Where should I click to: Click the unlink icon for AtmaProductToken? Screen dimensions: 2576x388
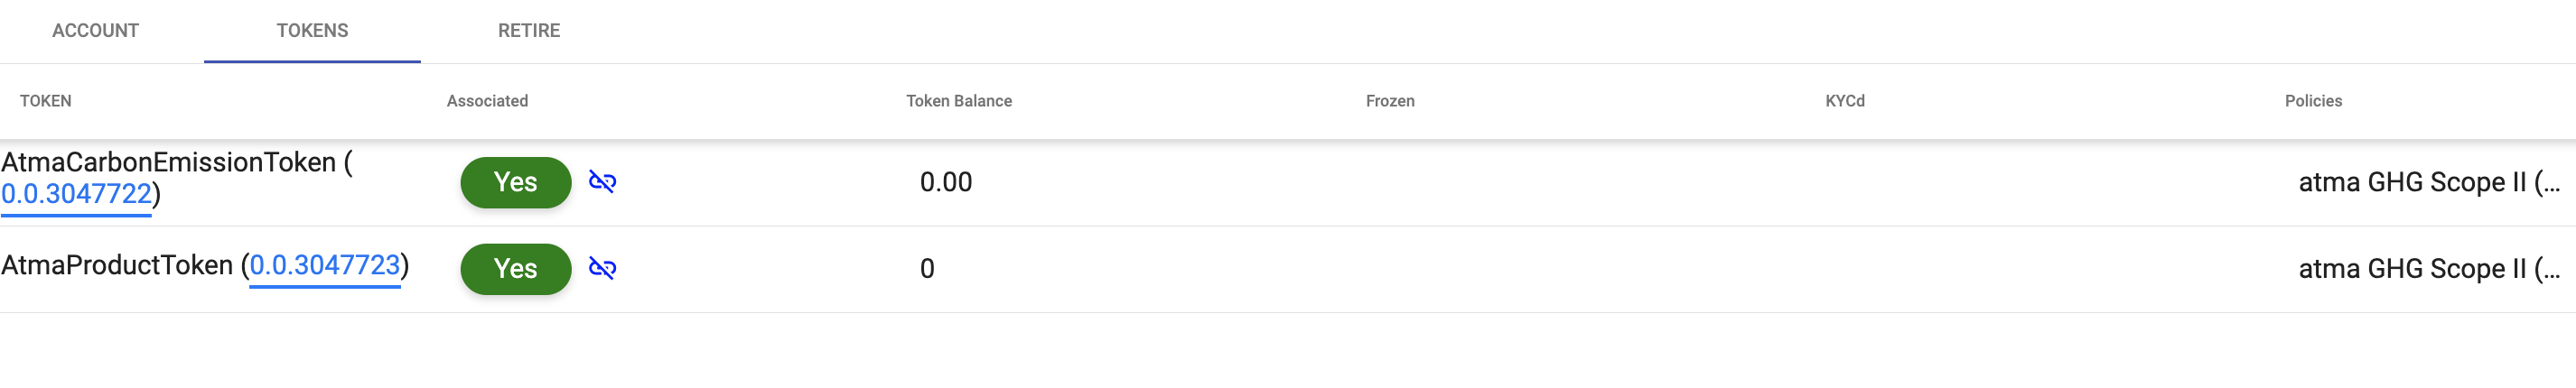coord(602,268)
